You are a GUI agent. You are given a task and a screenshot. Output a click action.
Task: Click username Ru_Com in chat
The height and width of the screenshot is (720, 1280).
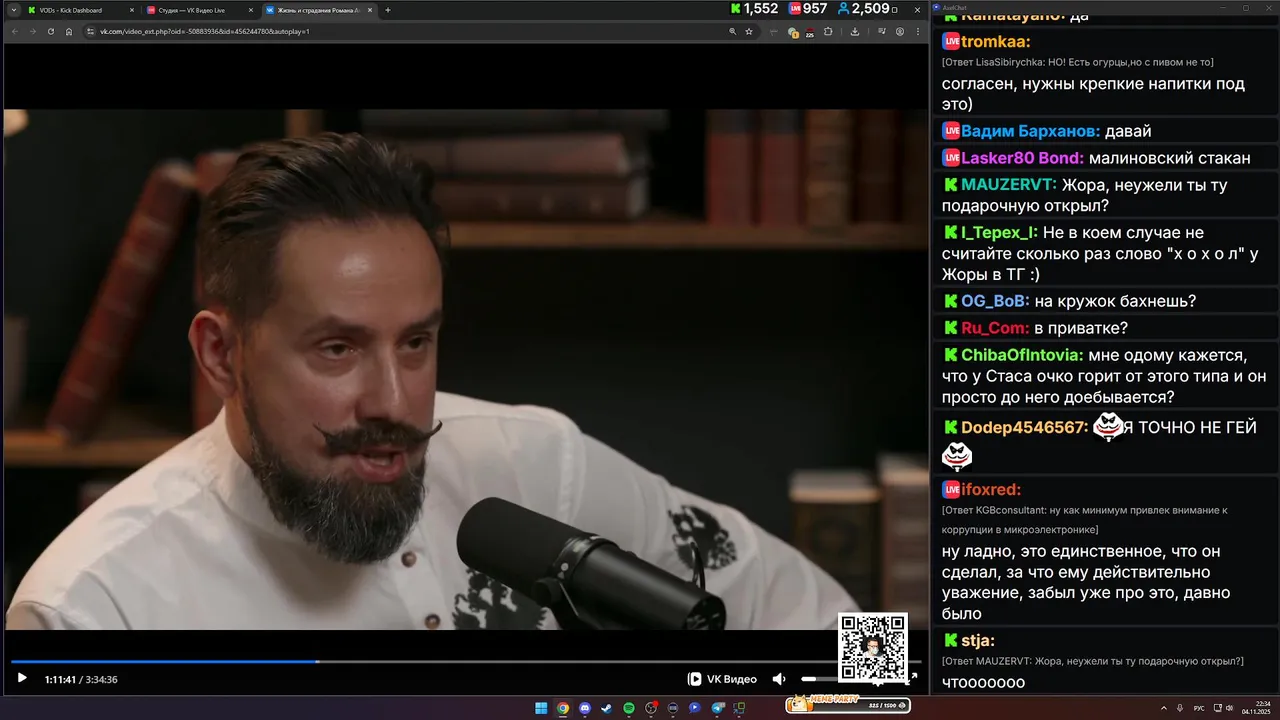pos(995,328)
